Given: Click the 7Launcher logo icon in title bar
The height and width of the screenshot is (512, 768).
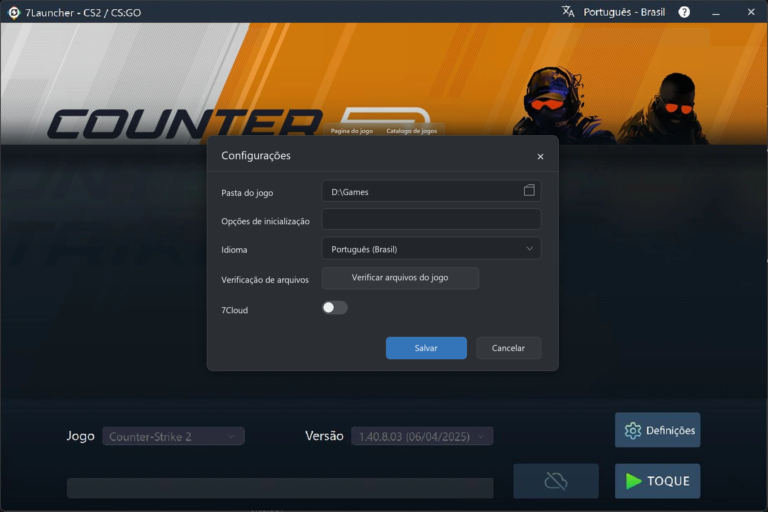Looking at the screenshot, I should click(14, 12).
